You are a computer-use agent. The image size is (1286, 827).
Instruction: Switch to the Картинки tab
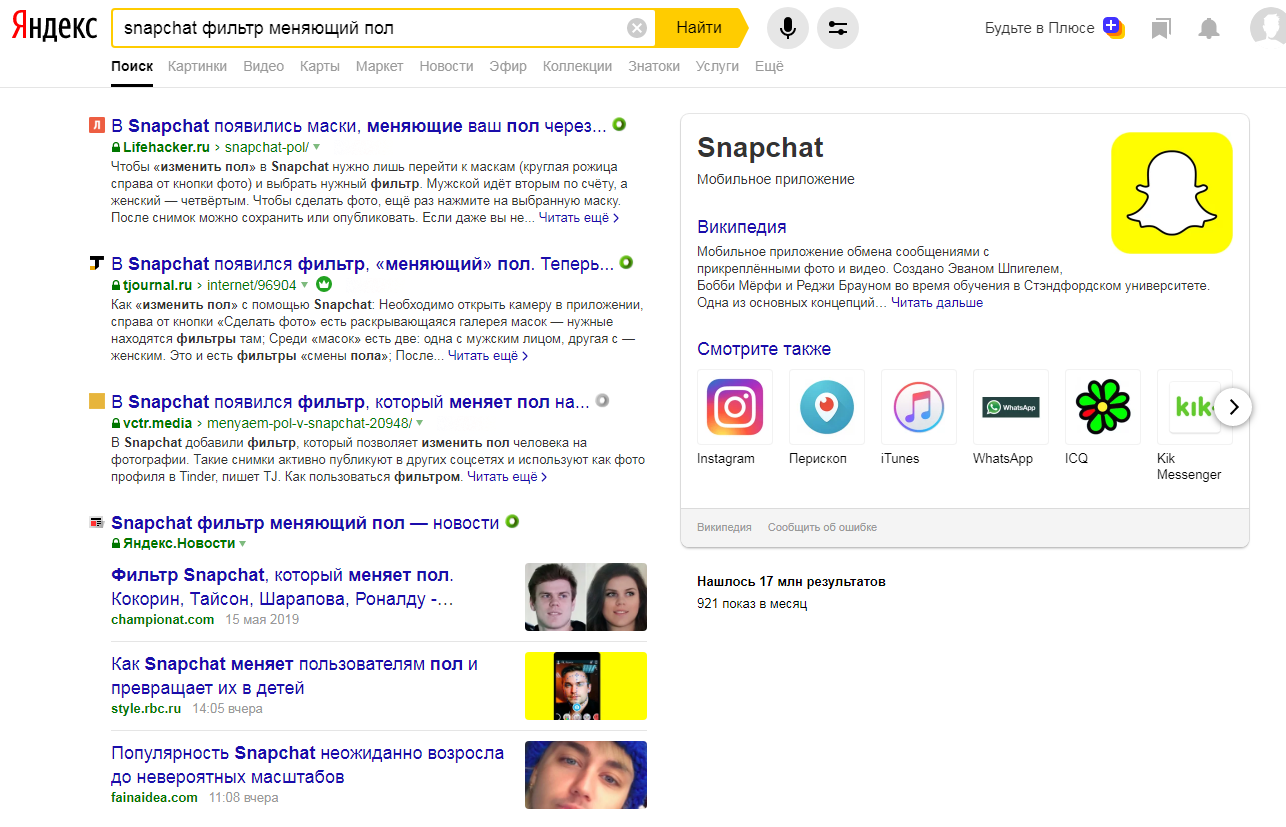[x=197, y=66]
